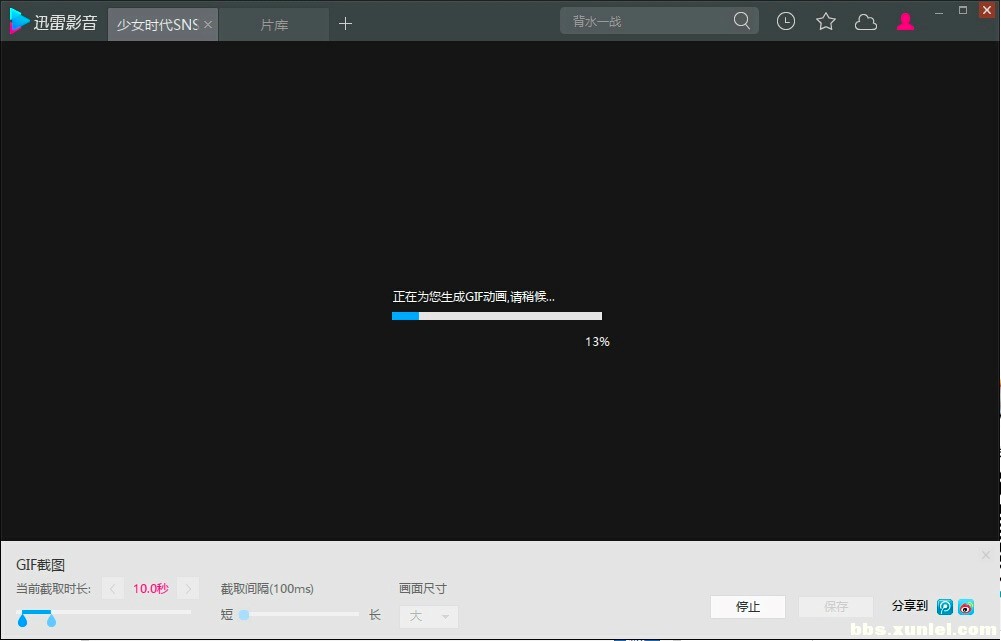Image resolution: width=1001 pixels, height=641 pixels.
Task: Share GIF to Weibo icon
Action: 966,607
